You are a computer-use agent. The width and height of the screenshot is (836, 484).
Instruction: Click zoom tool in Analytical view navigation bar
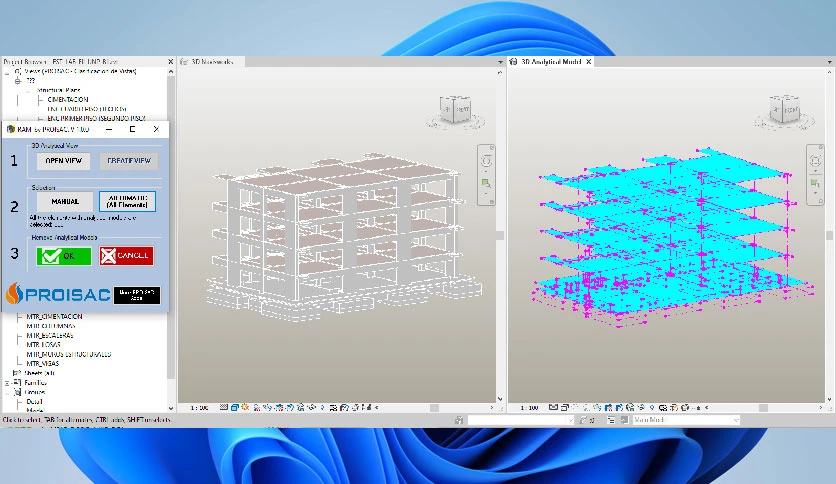(x=815, y=183)
